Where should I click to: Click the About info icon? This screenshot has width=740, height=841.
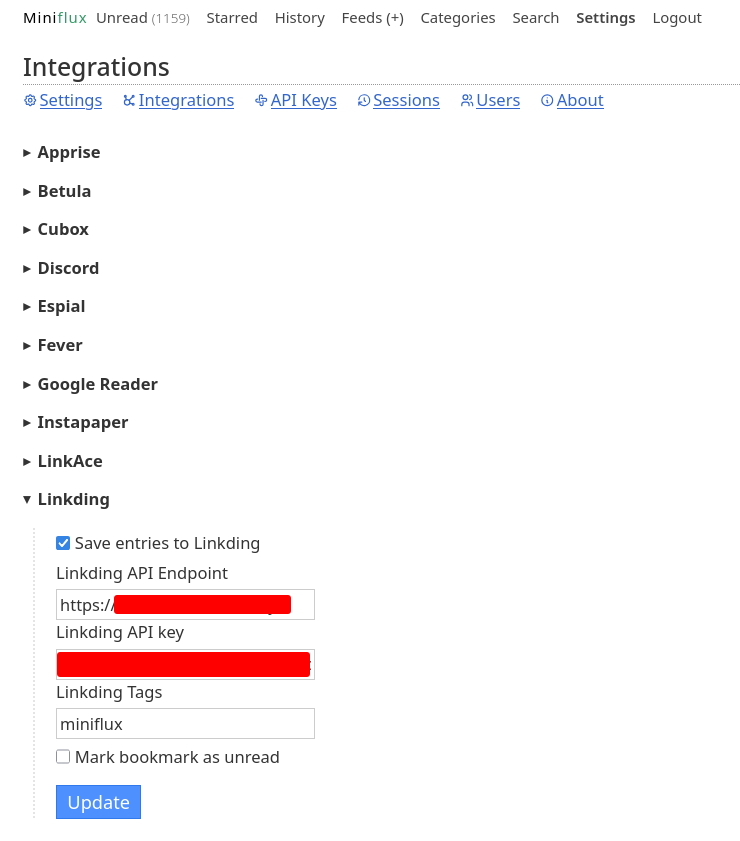click(x=547, y=101)
